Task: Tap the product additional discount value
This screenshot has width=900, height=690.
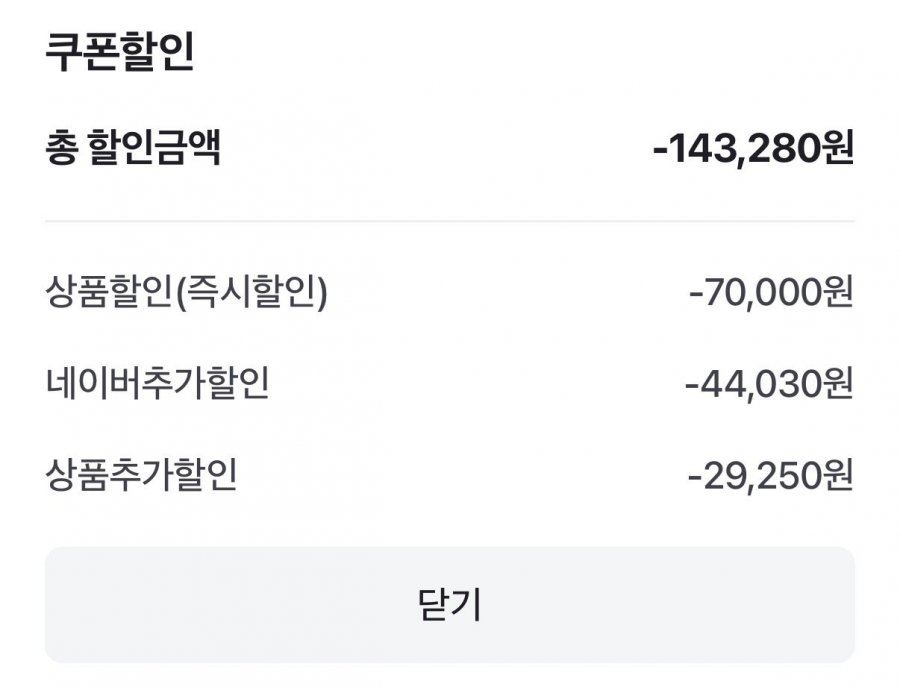Action: pyautogui.click(x=770, y=475)
